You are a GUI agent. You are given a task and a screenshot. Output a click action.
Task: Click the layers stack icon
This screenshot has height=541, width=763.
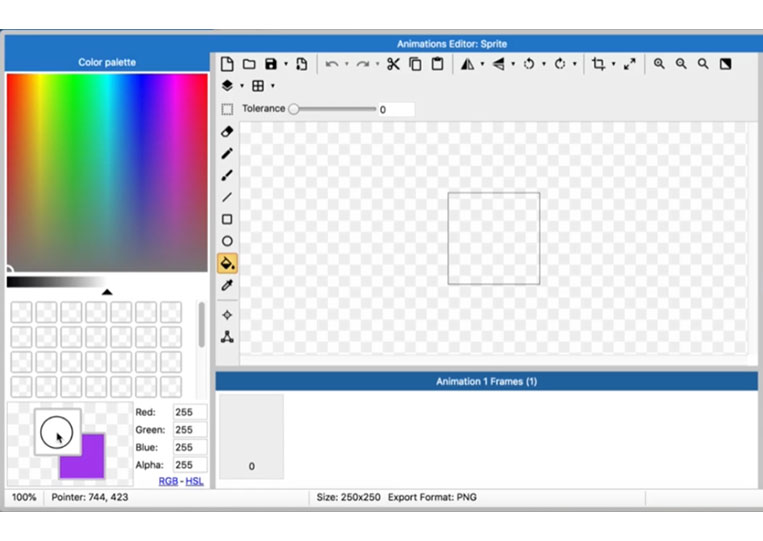click(227, 86)
